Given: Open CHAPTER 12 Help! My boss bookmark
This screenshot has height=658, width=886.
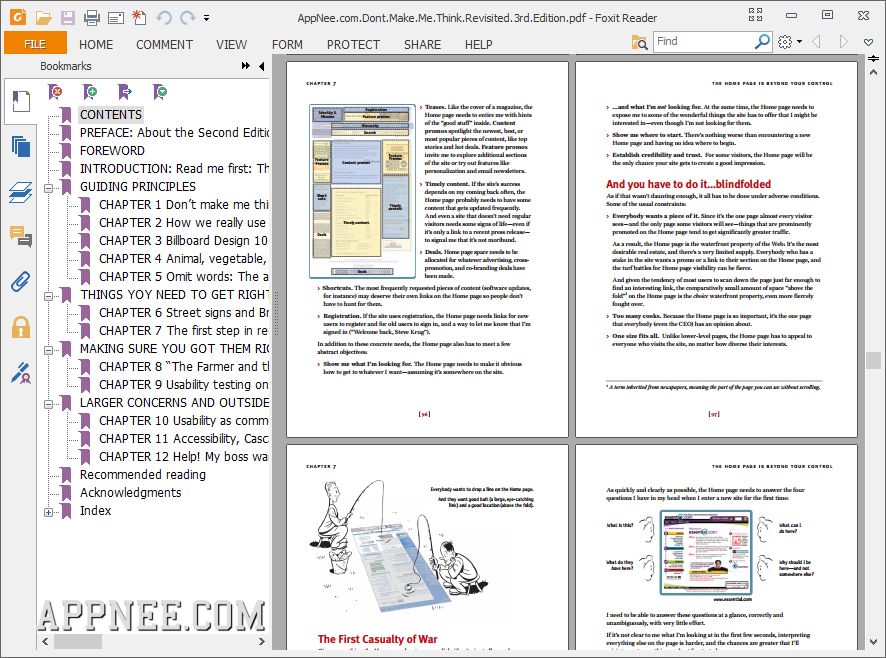Looking at the screenshot, I should (x=183, y=457).
